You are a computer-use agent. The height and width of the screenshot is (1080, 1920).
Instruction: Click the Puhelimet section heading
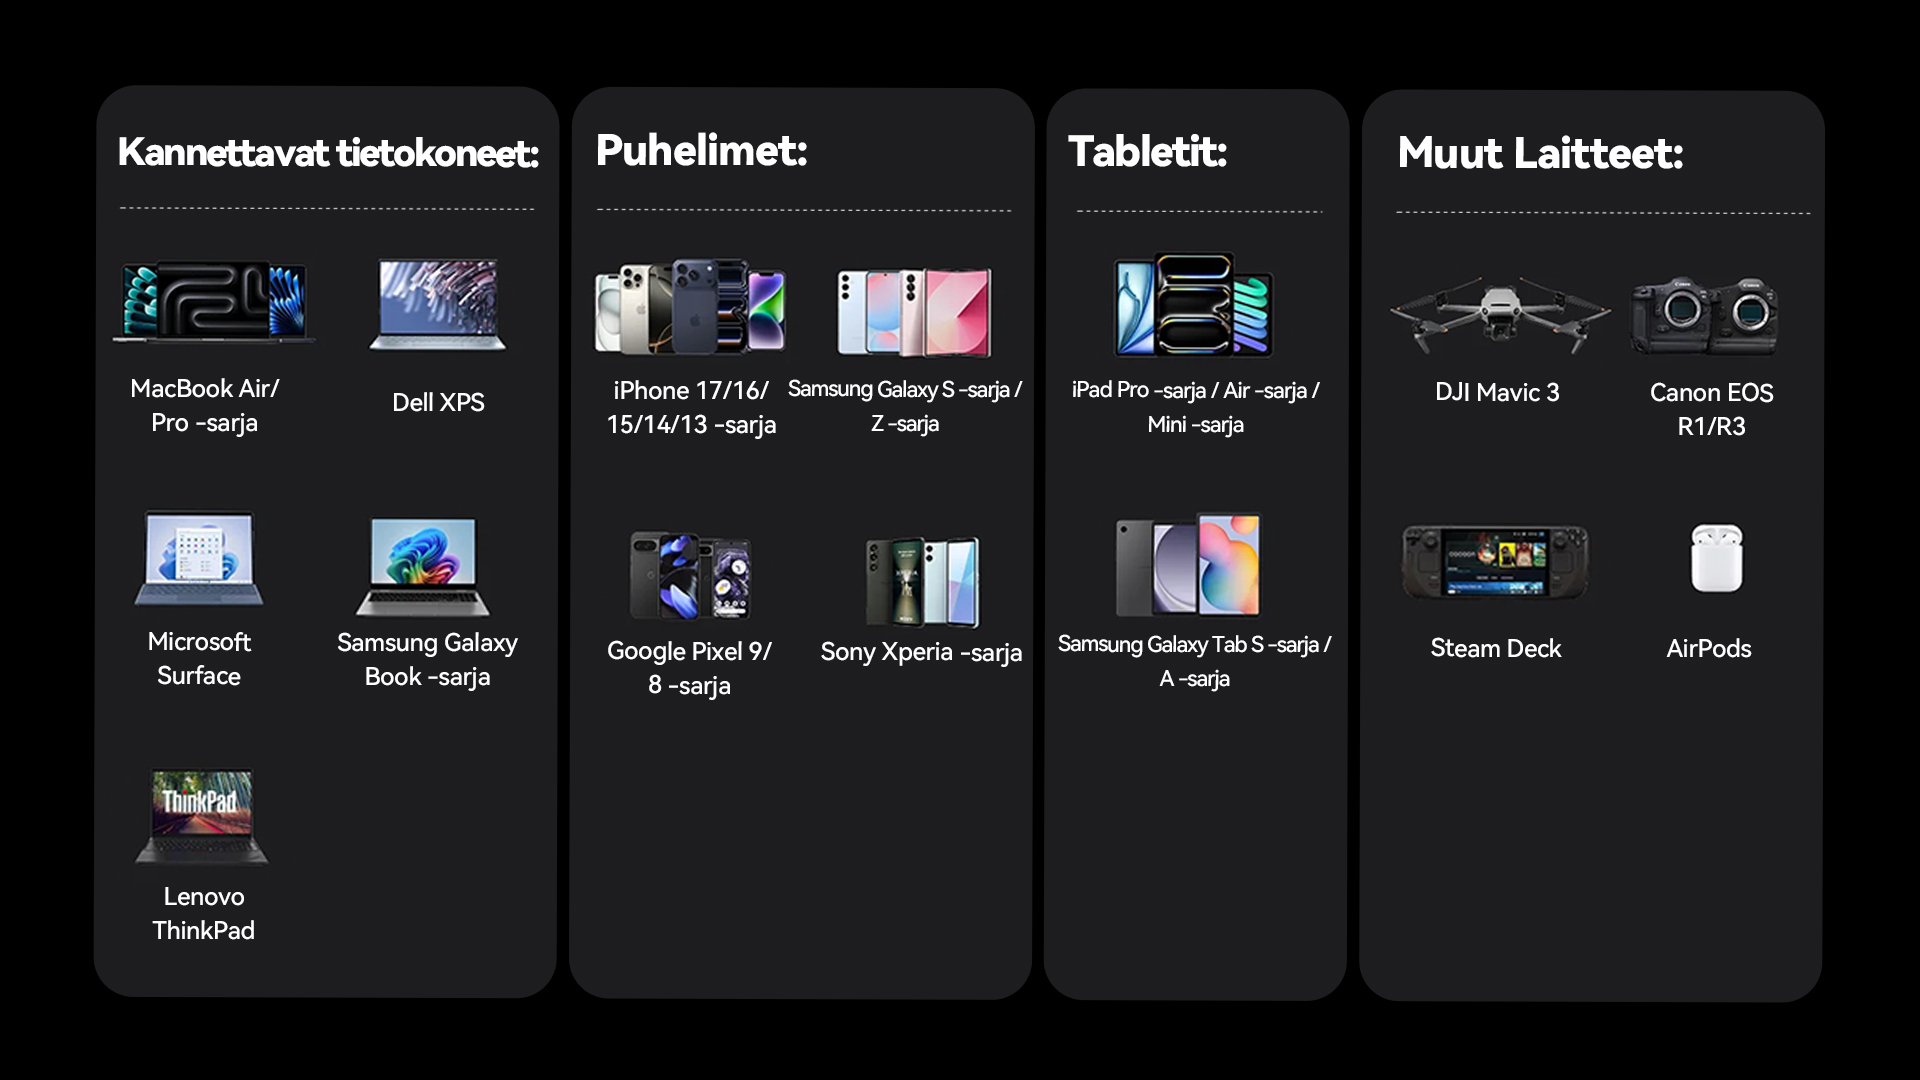[x=701, y=151]
